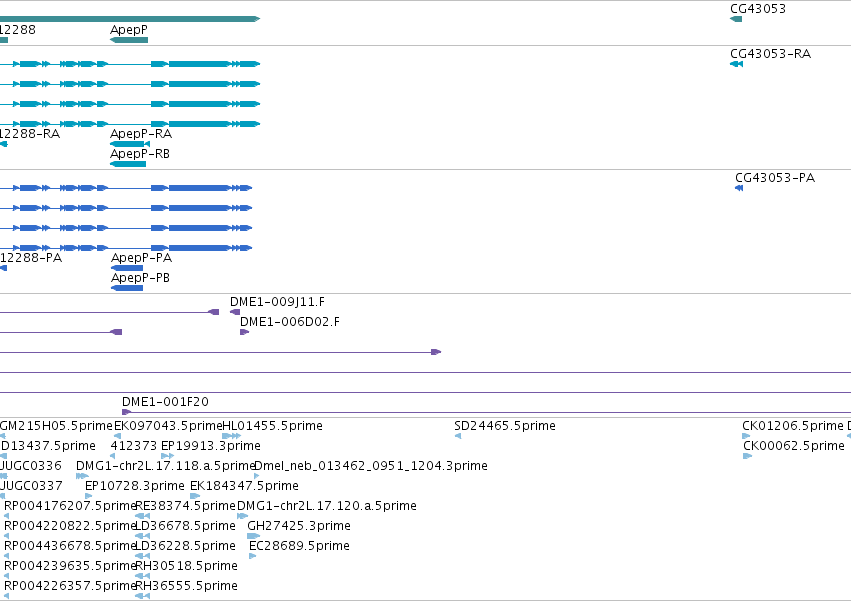Click the EK184347.5prime label
This screenshot has width=851, height=601.
click(x=244, y=486)
